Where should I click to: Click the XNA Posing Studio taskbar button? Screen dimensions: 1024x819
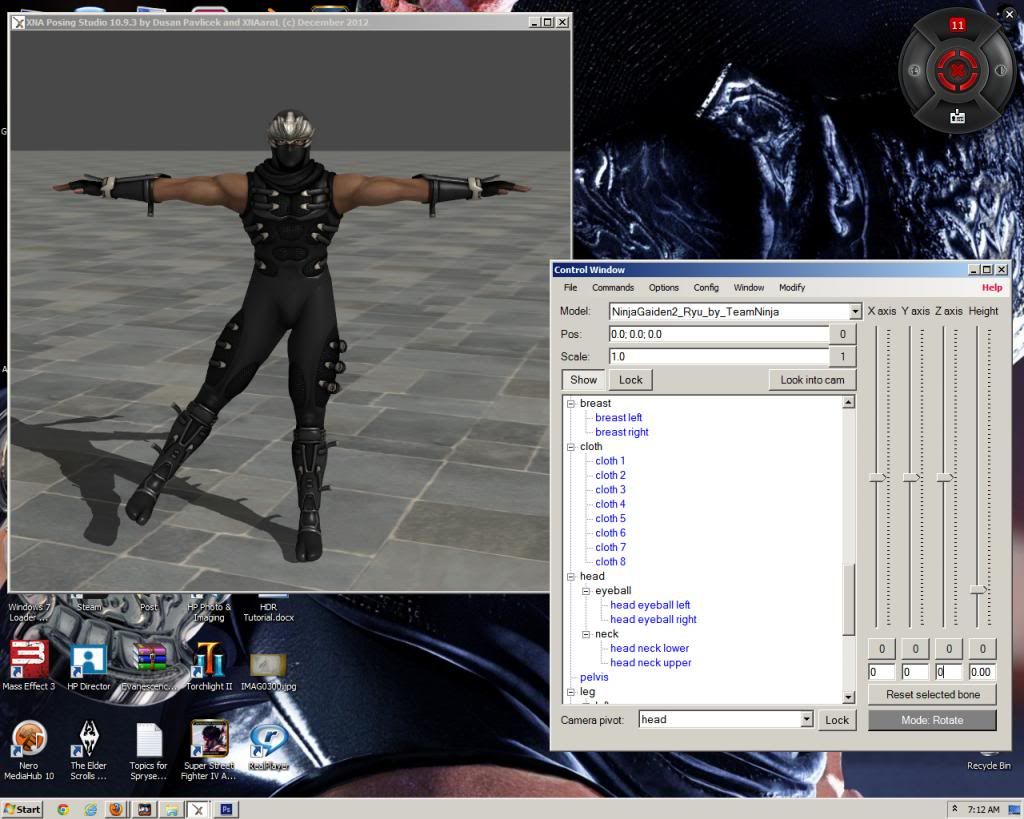coord(198,809)
